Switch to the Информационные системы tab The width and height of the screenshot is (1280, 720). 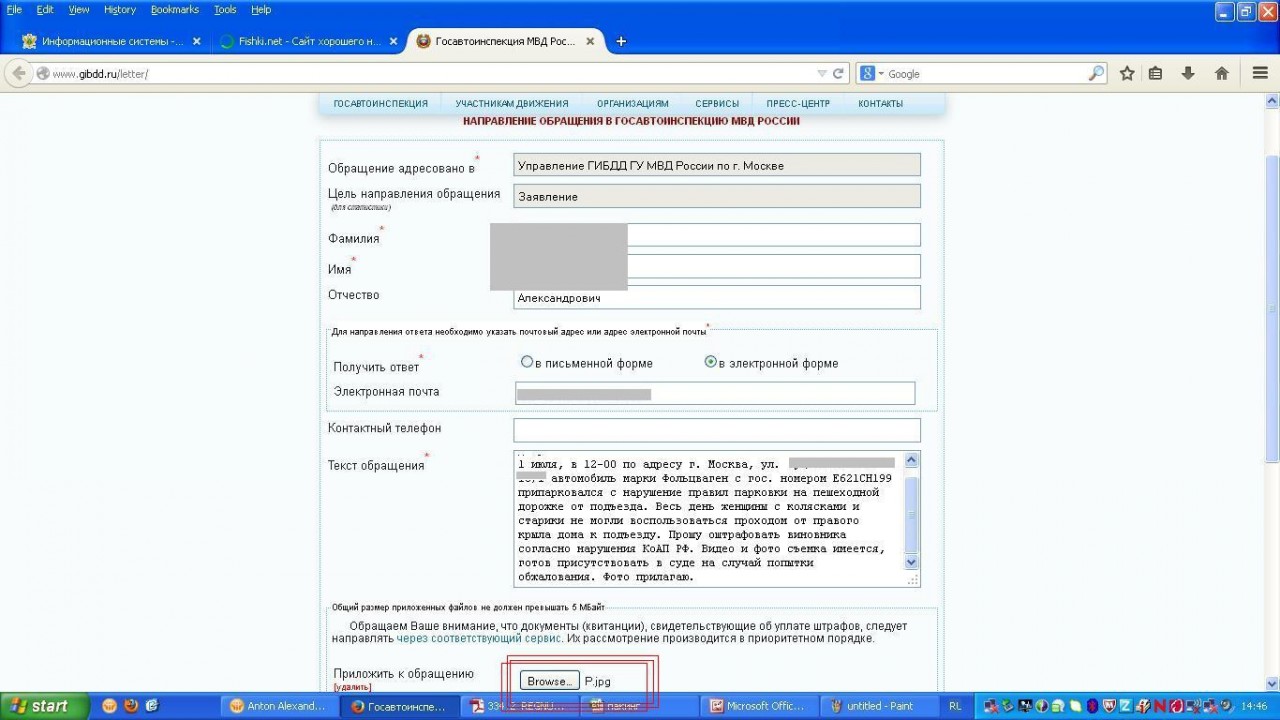(x=110, y=41)
